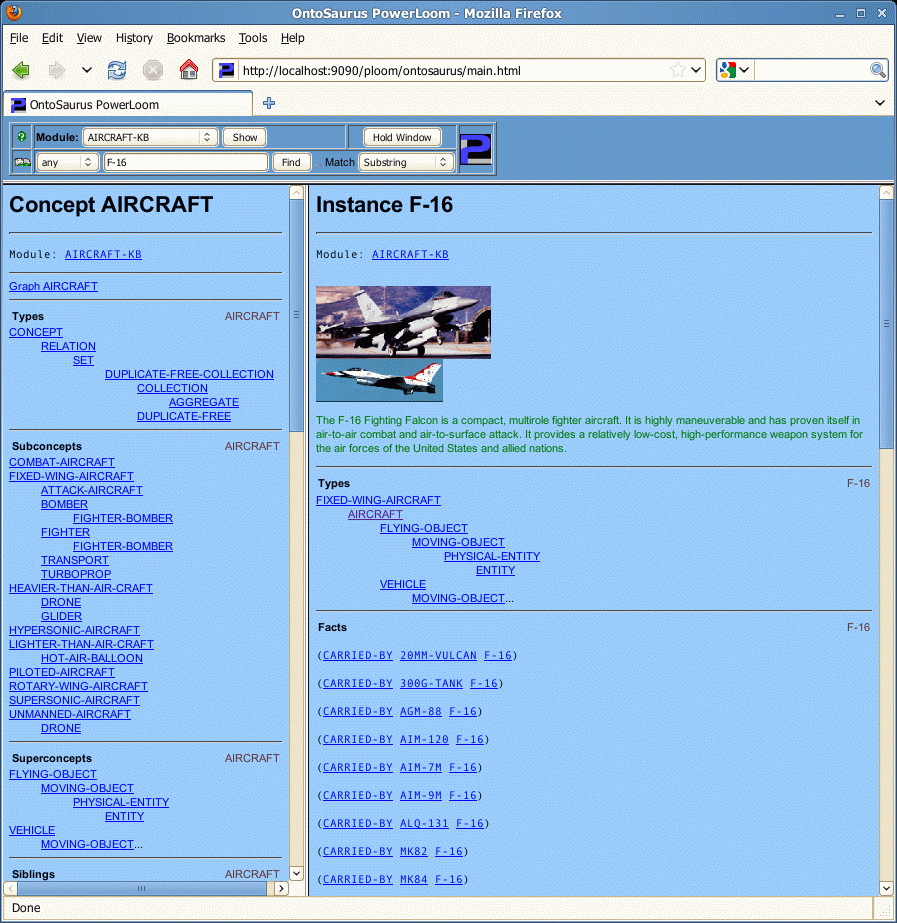Click the search magnifier icon
The image size is (897, 923).
click(x=878, y=70)
